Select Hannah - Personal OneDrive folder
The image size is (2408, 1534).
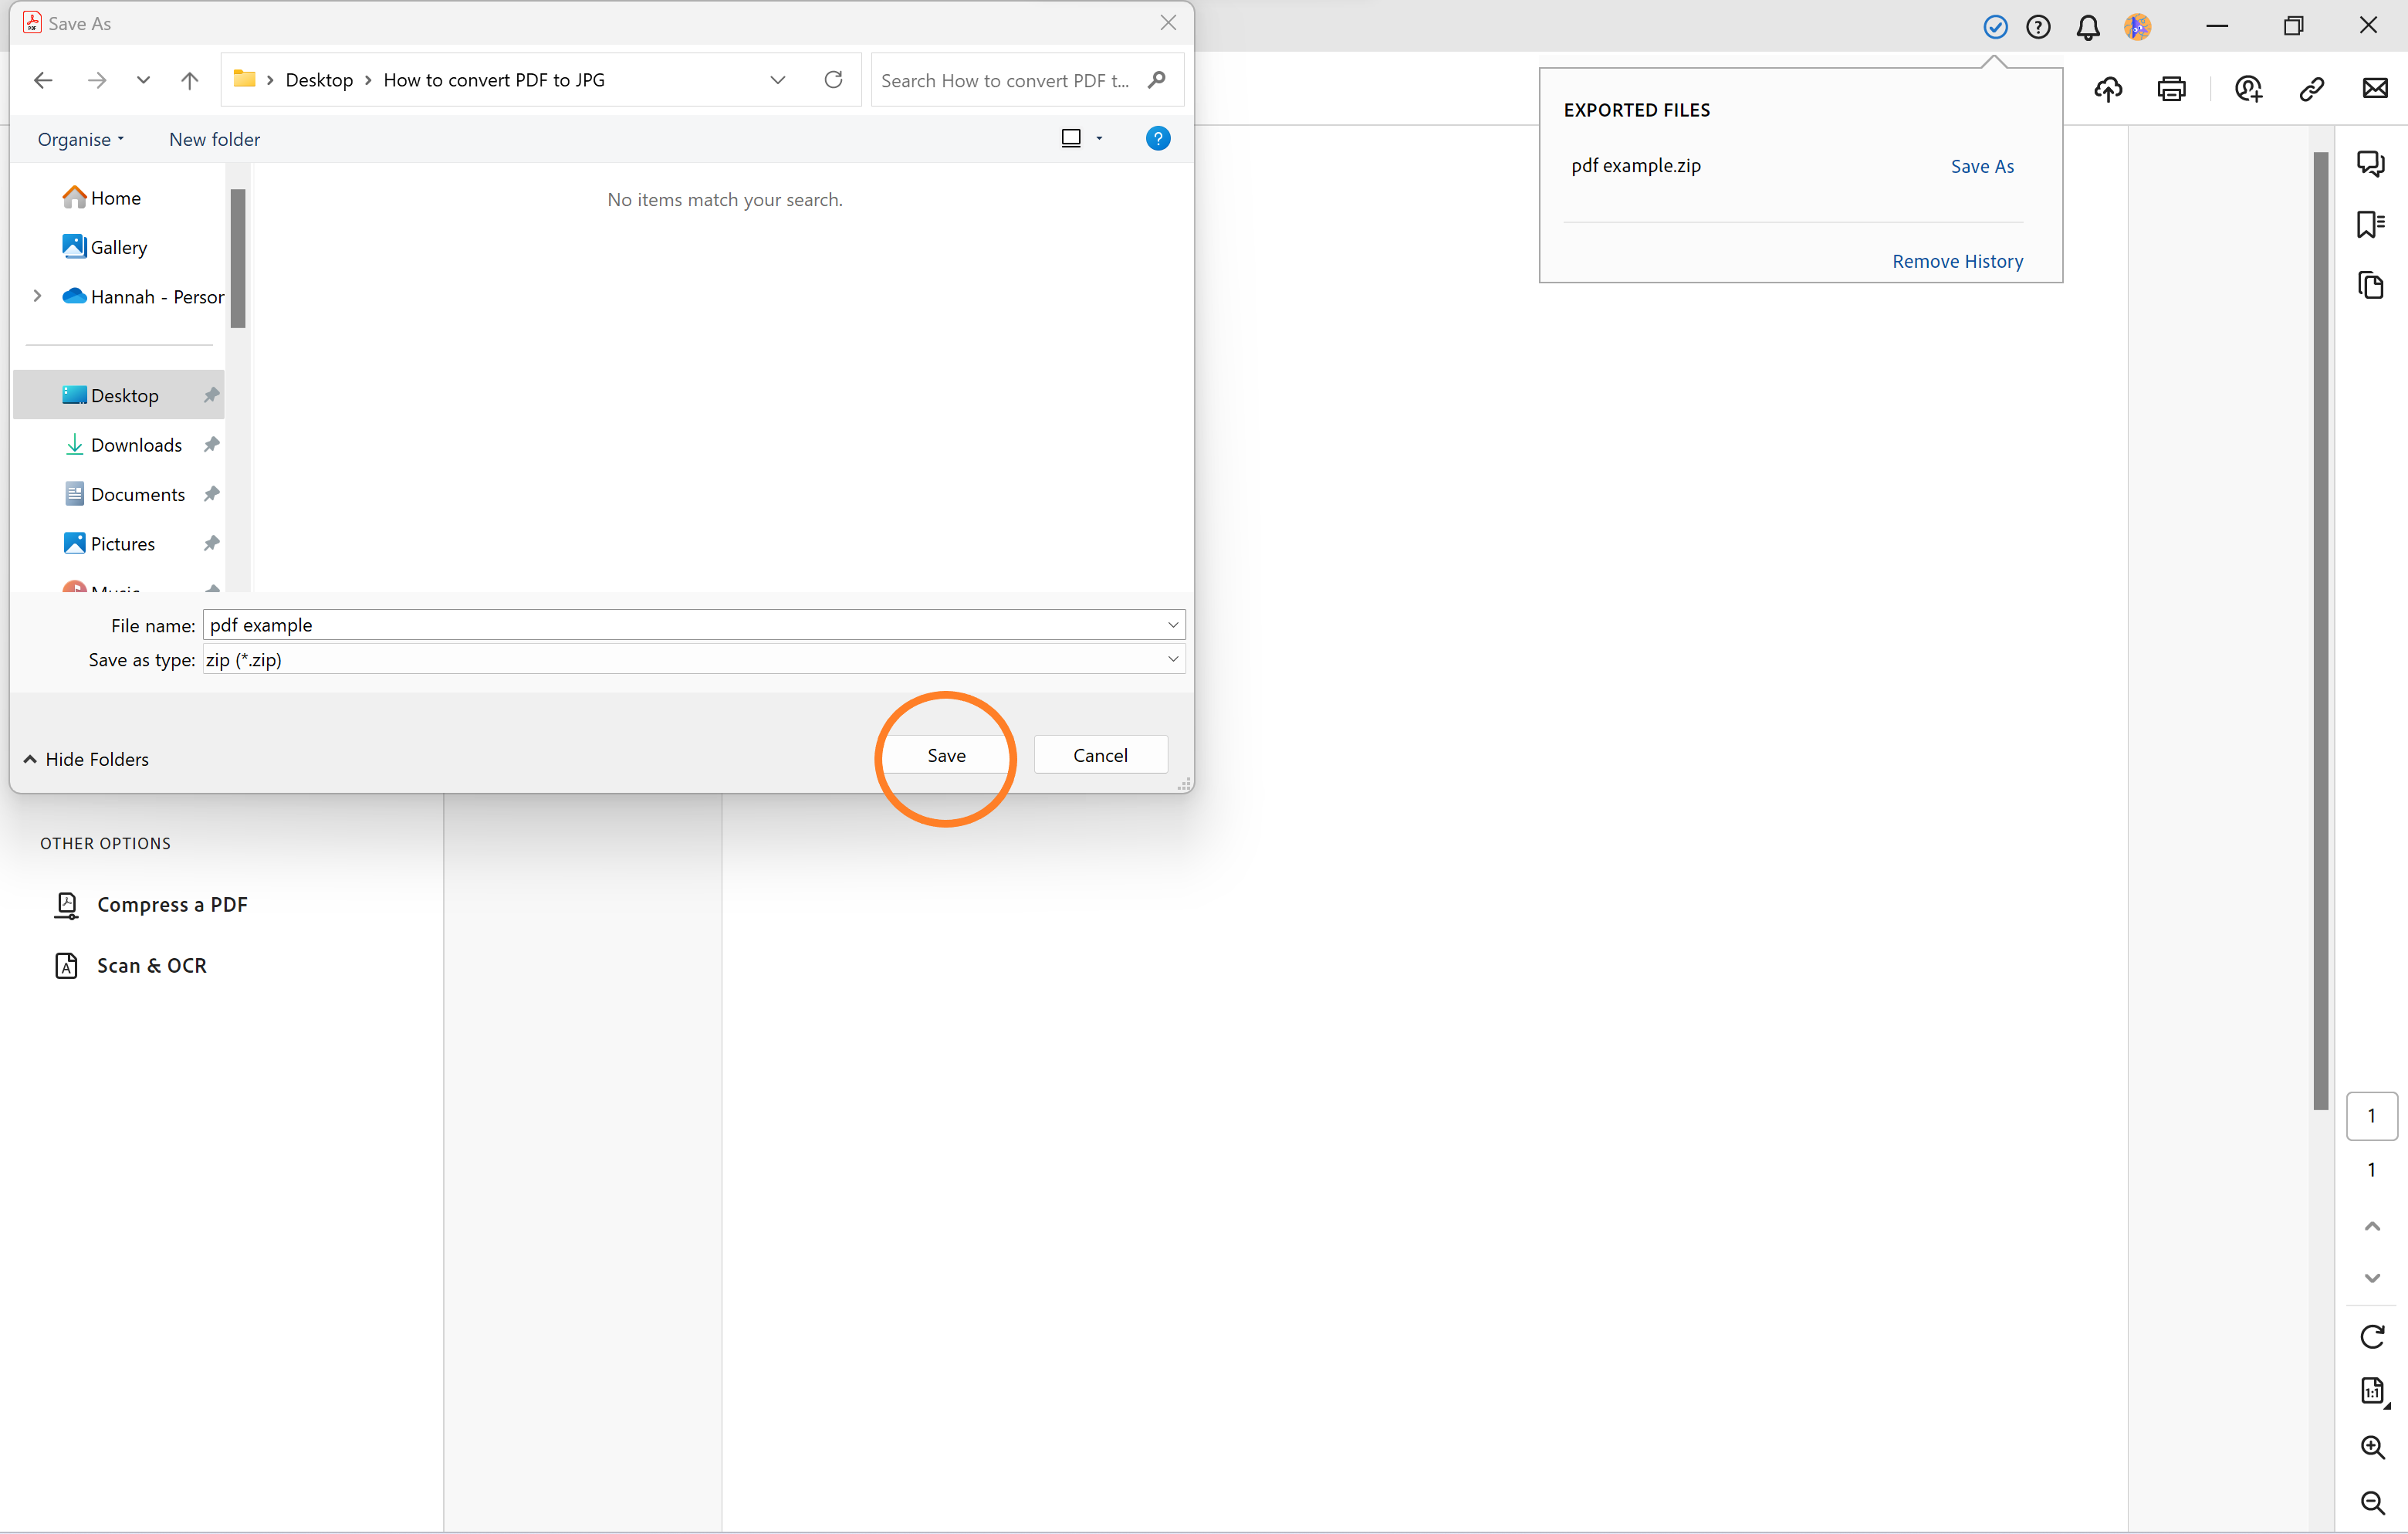[x=143, y=296]
